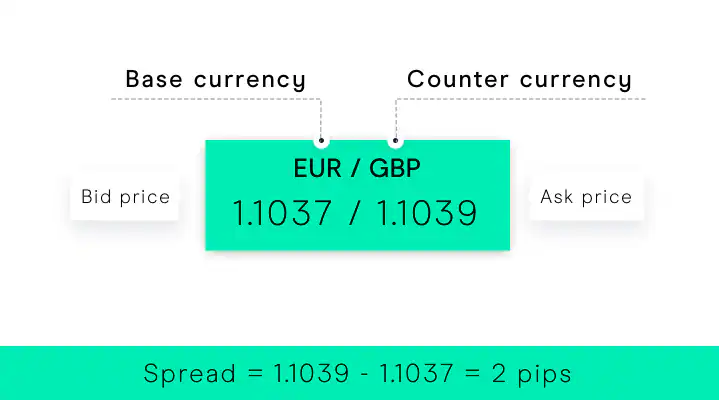Click the slash between bid and ask prices
This screenshot has width=719, height=400.
click(x=352, y=213)
